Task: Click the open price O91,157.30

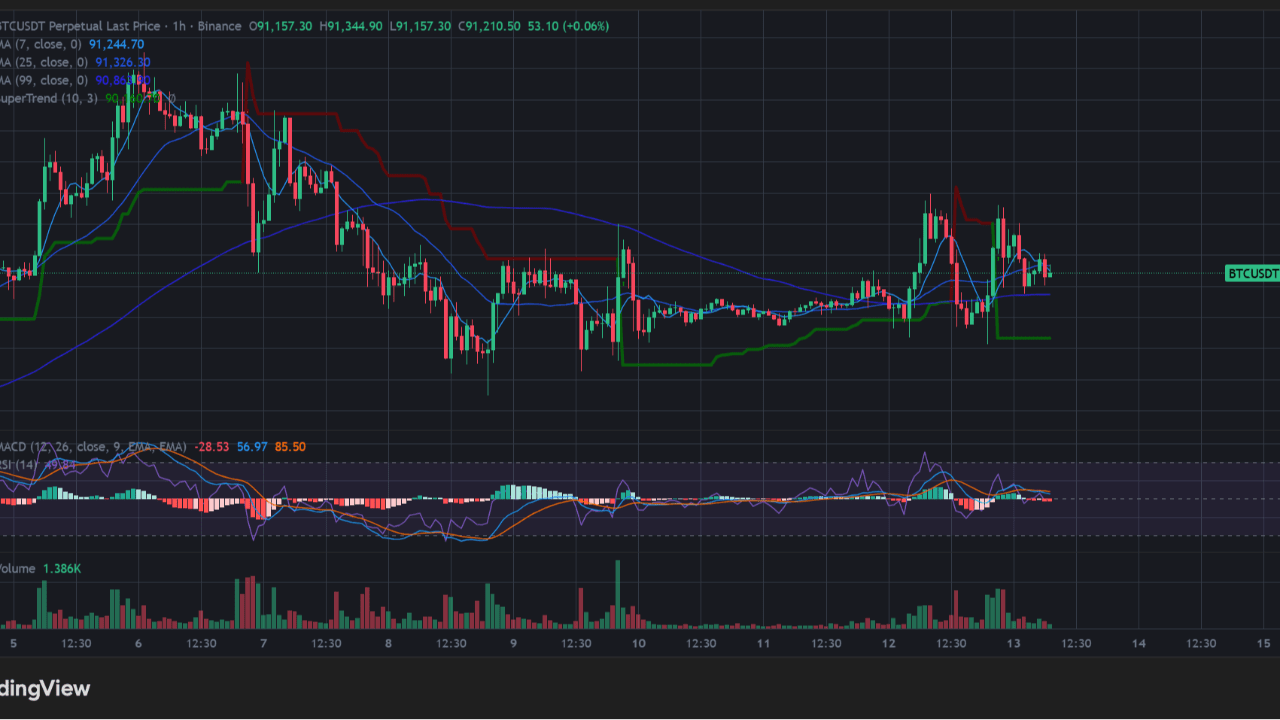Action: [282, 26]
